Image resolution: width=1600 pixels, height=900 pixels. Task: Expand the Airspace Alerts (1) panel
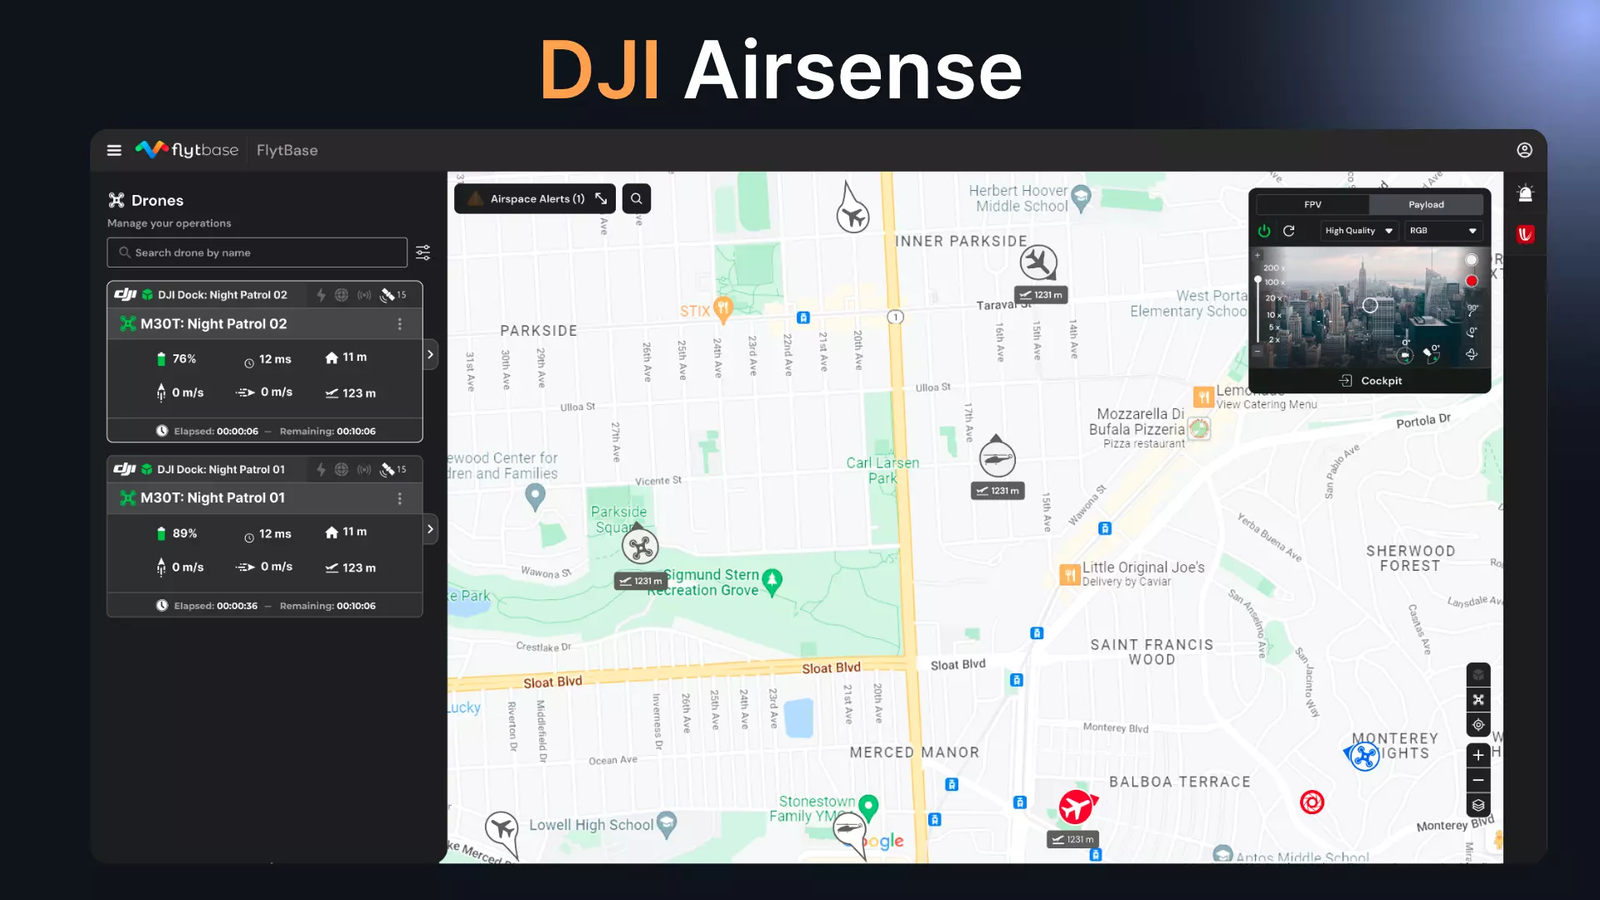(535, 199)
